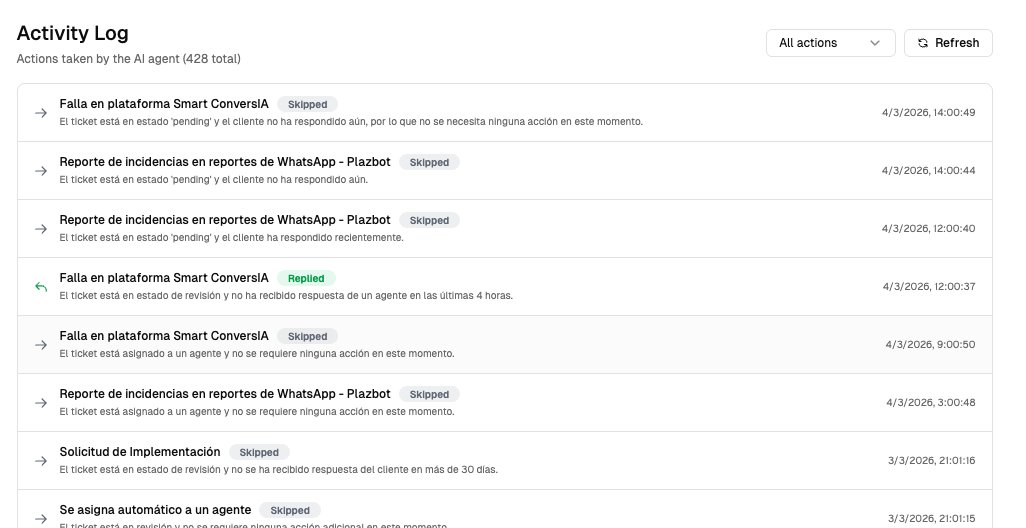Open Falla en plataforma Smart ConversIA at 14:00:49
This screenshot has height=528, width=1026.
tap(164, 104)
